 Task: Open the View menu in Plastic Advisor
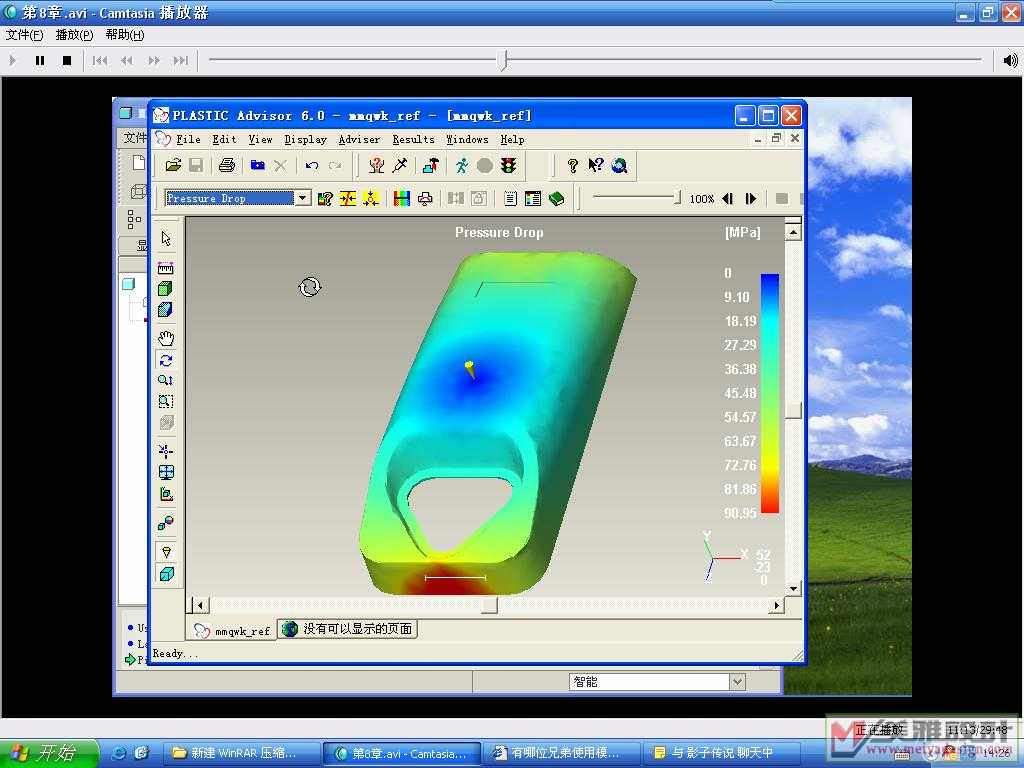(260, 139)
